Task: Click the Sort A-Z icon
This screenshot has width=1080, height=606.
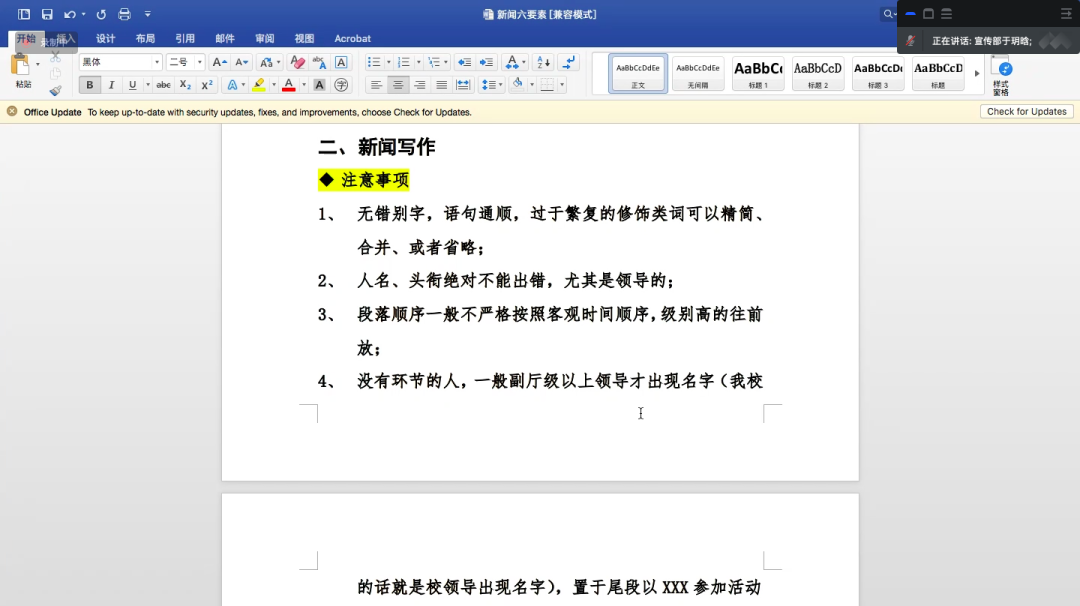Action: 543,62
